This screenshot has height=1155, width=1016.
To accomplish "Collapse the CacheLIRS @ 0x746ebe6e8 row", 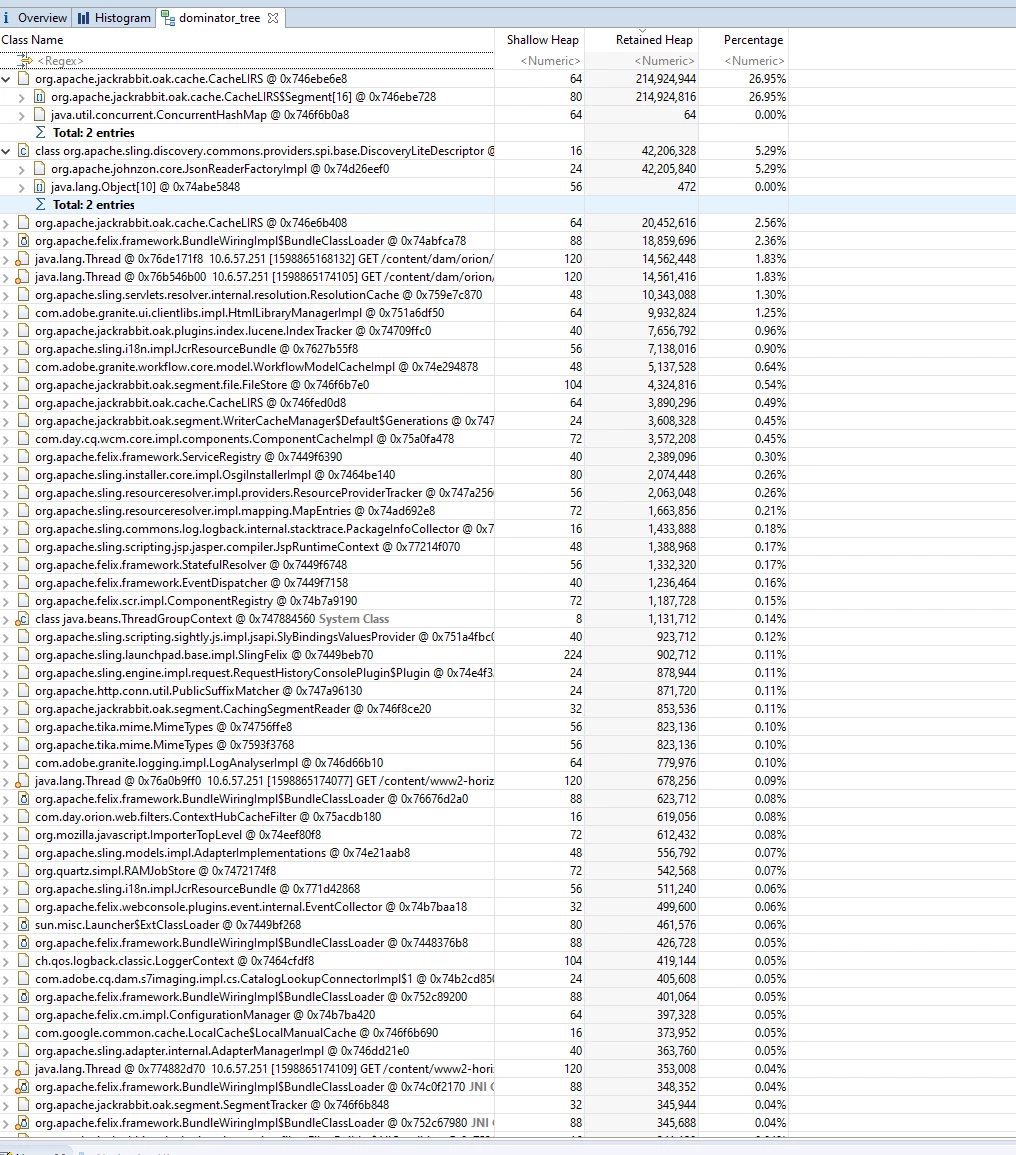I will pos(6,79).
